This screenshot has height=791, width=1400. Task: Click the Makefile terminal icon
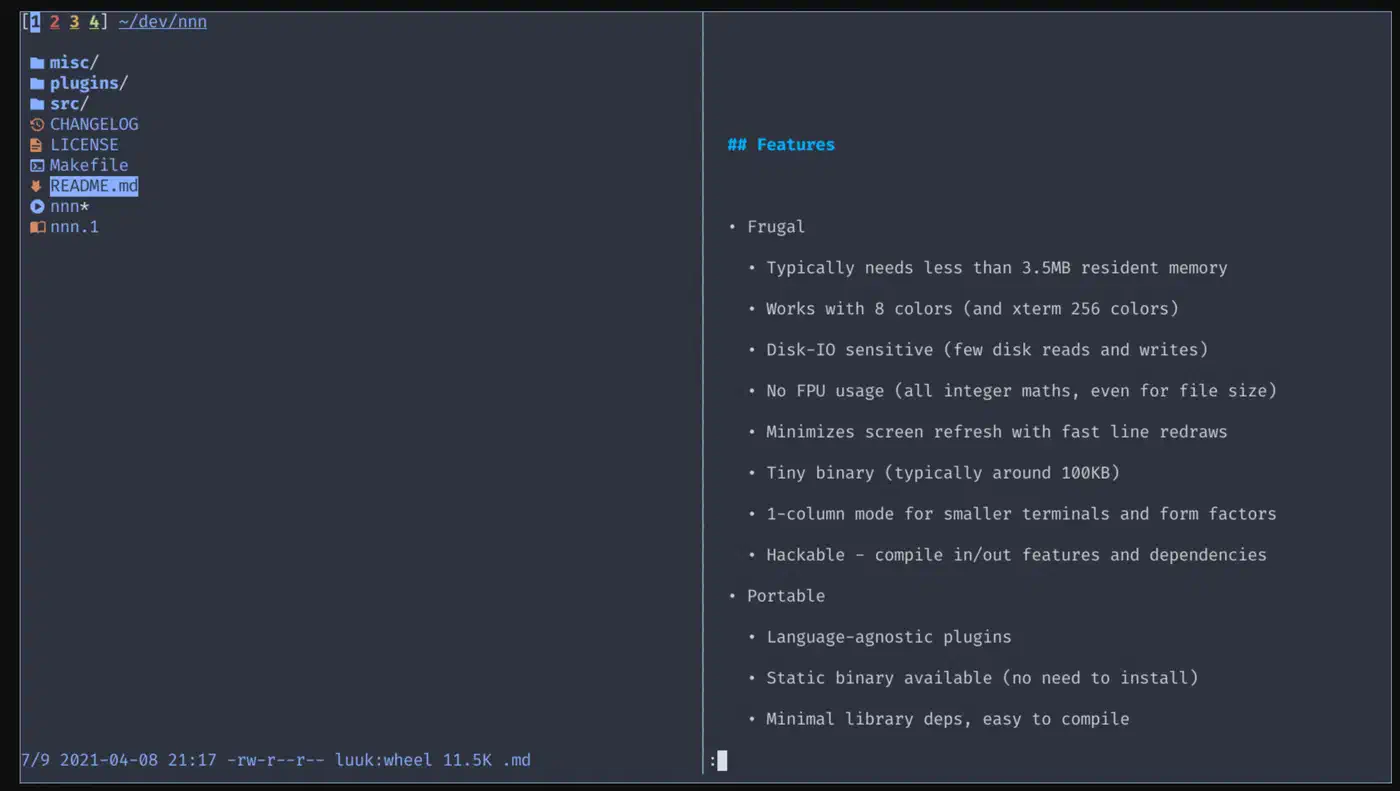[37, 166]
